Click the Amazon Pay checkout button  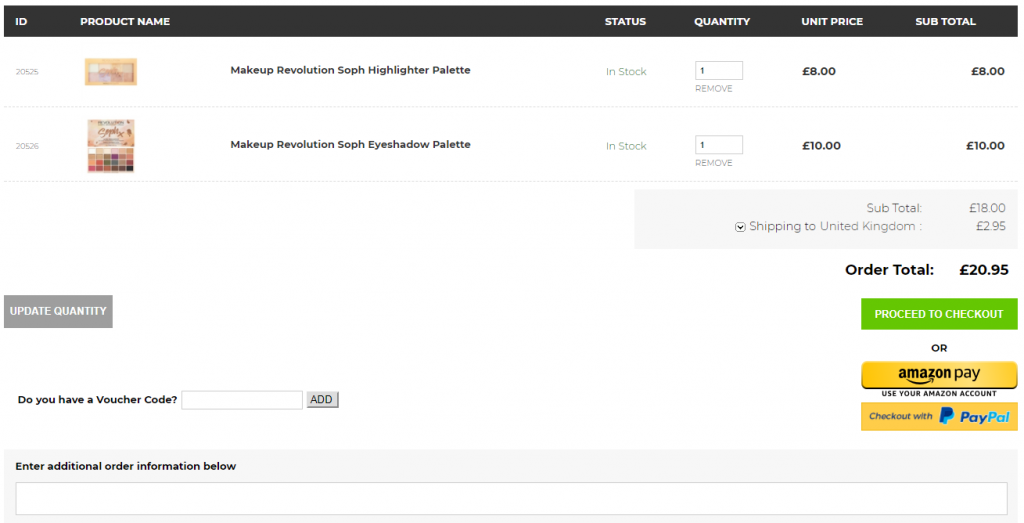coord(938,376)
